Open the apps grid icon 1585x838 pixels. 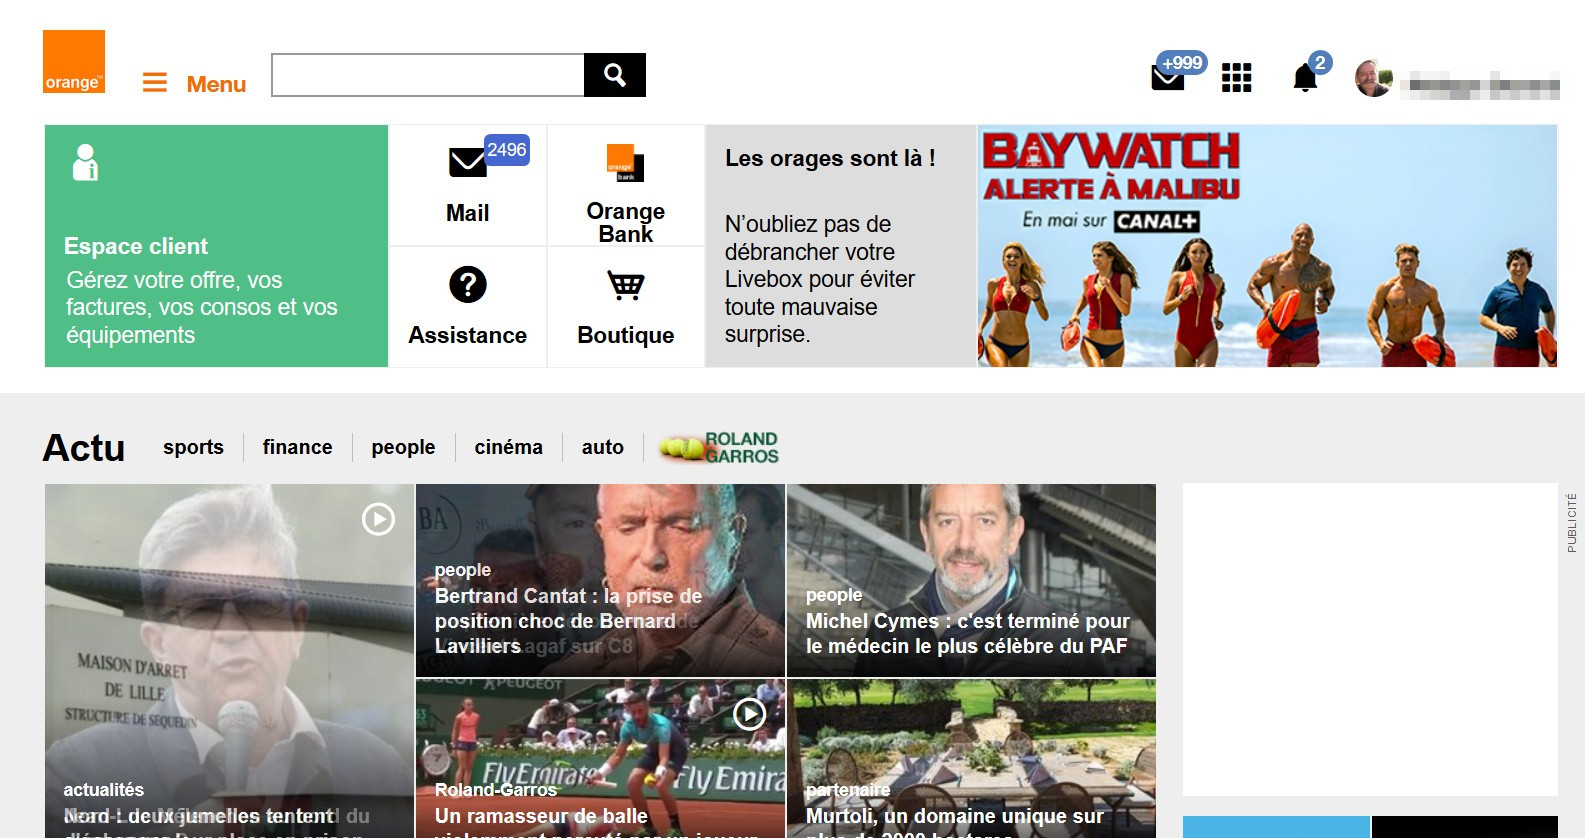point(1236,77)
